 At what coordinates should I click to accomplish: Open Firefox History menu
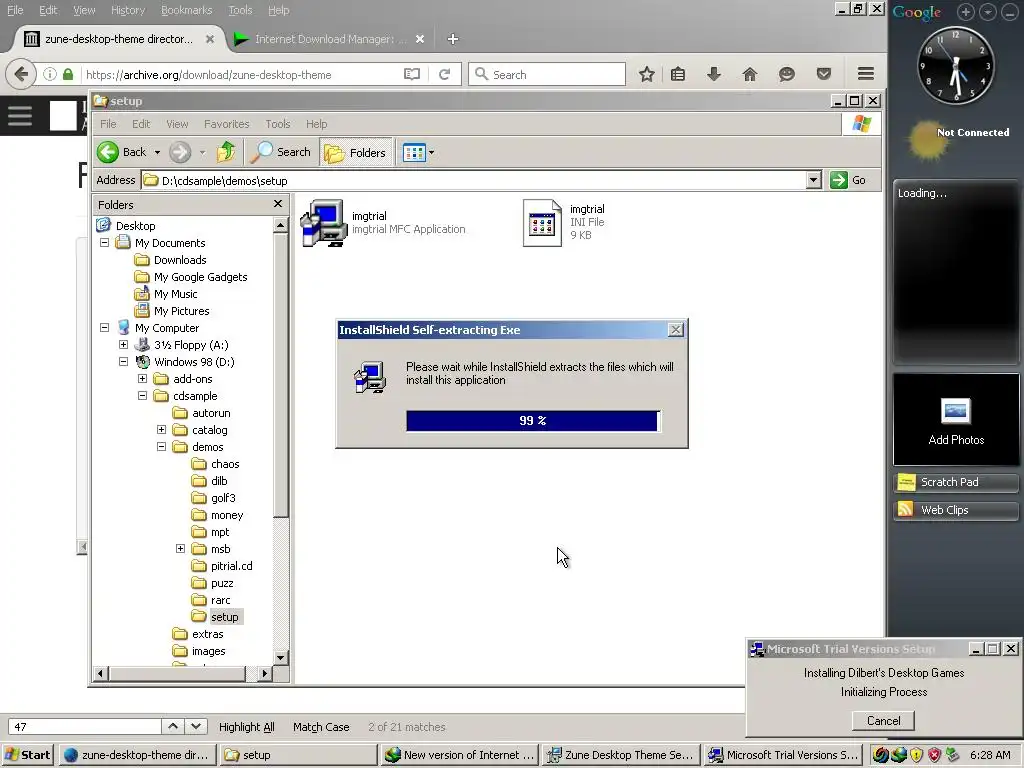coord(127,10)
